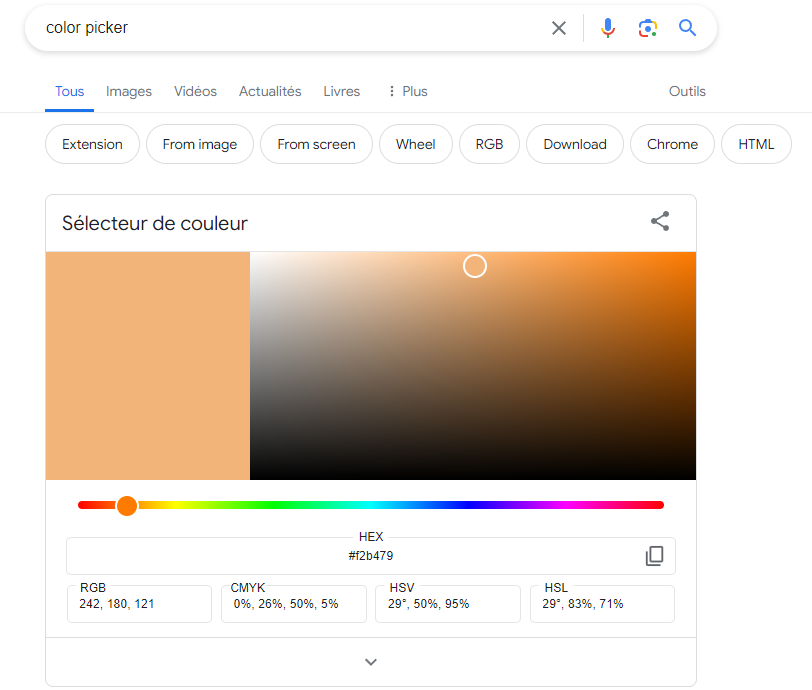Select the From image filter chip

[x=200, y=144]
